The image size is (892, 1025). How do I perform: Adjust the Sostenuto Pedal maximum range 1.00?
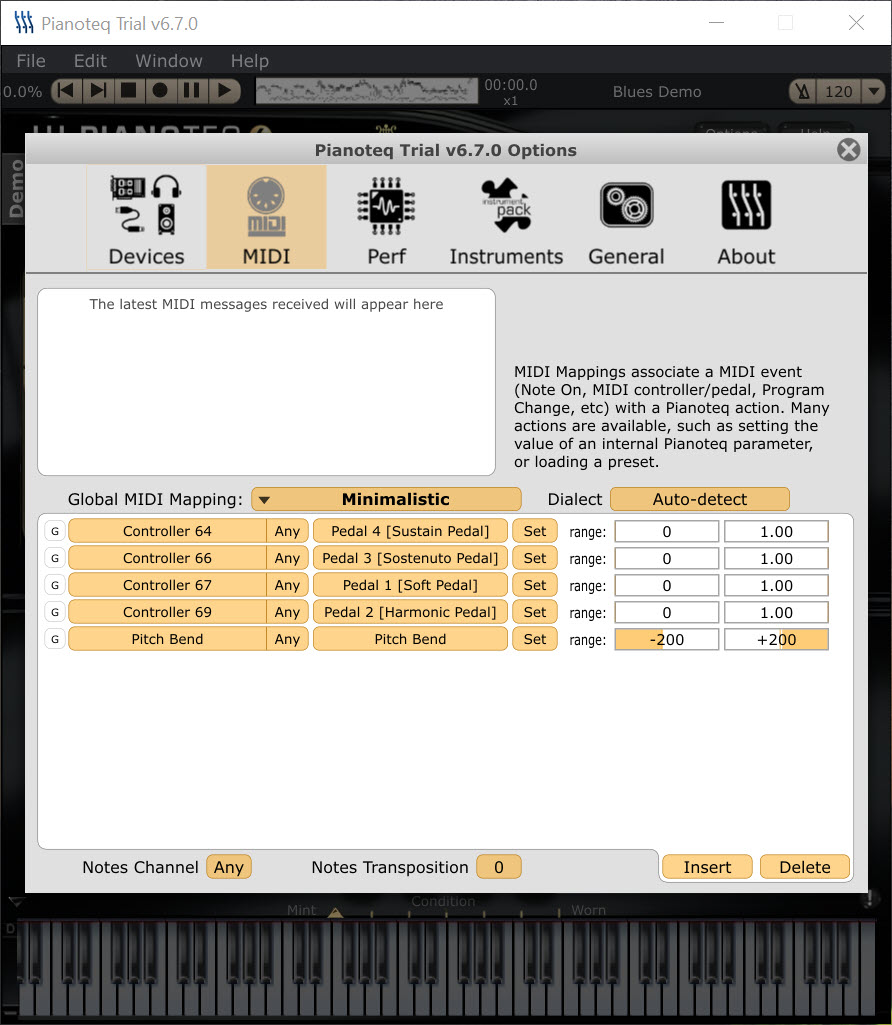776,559
